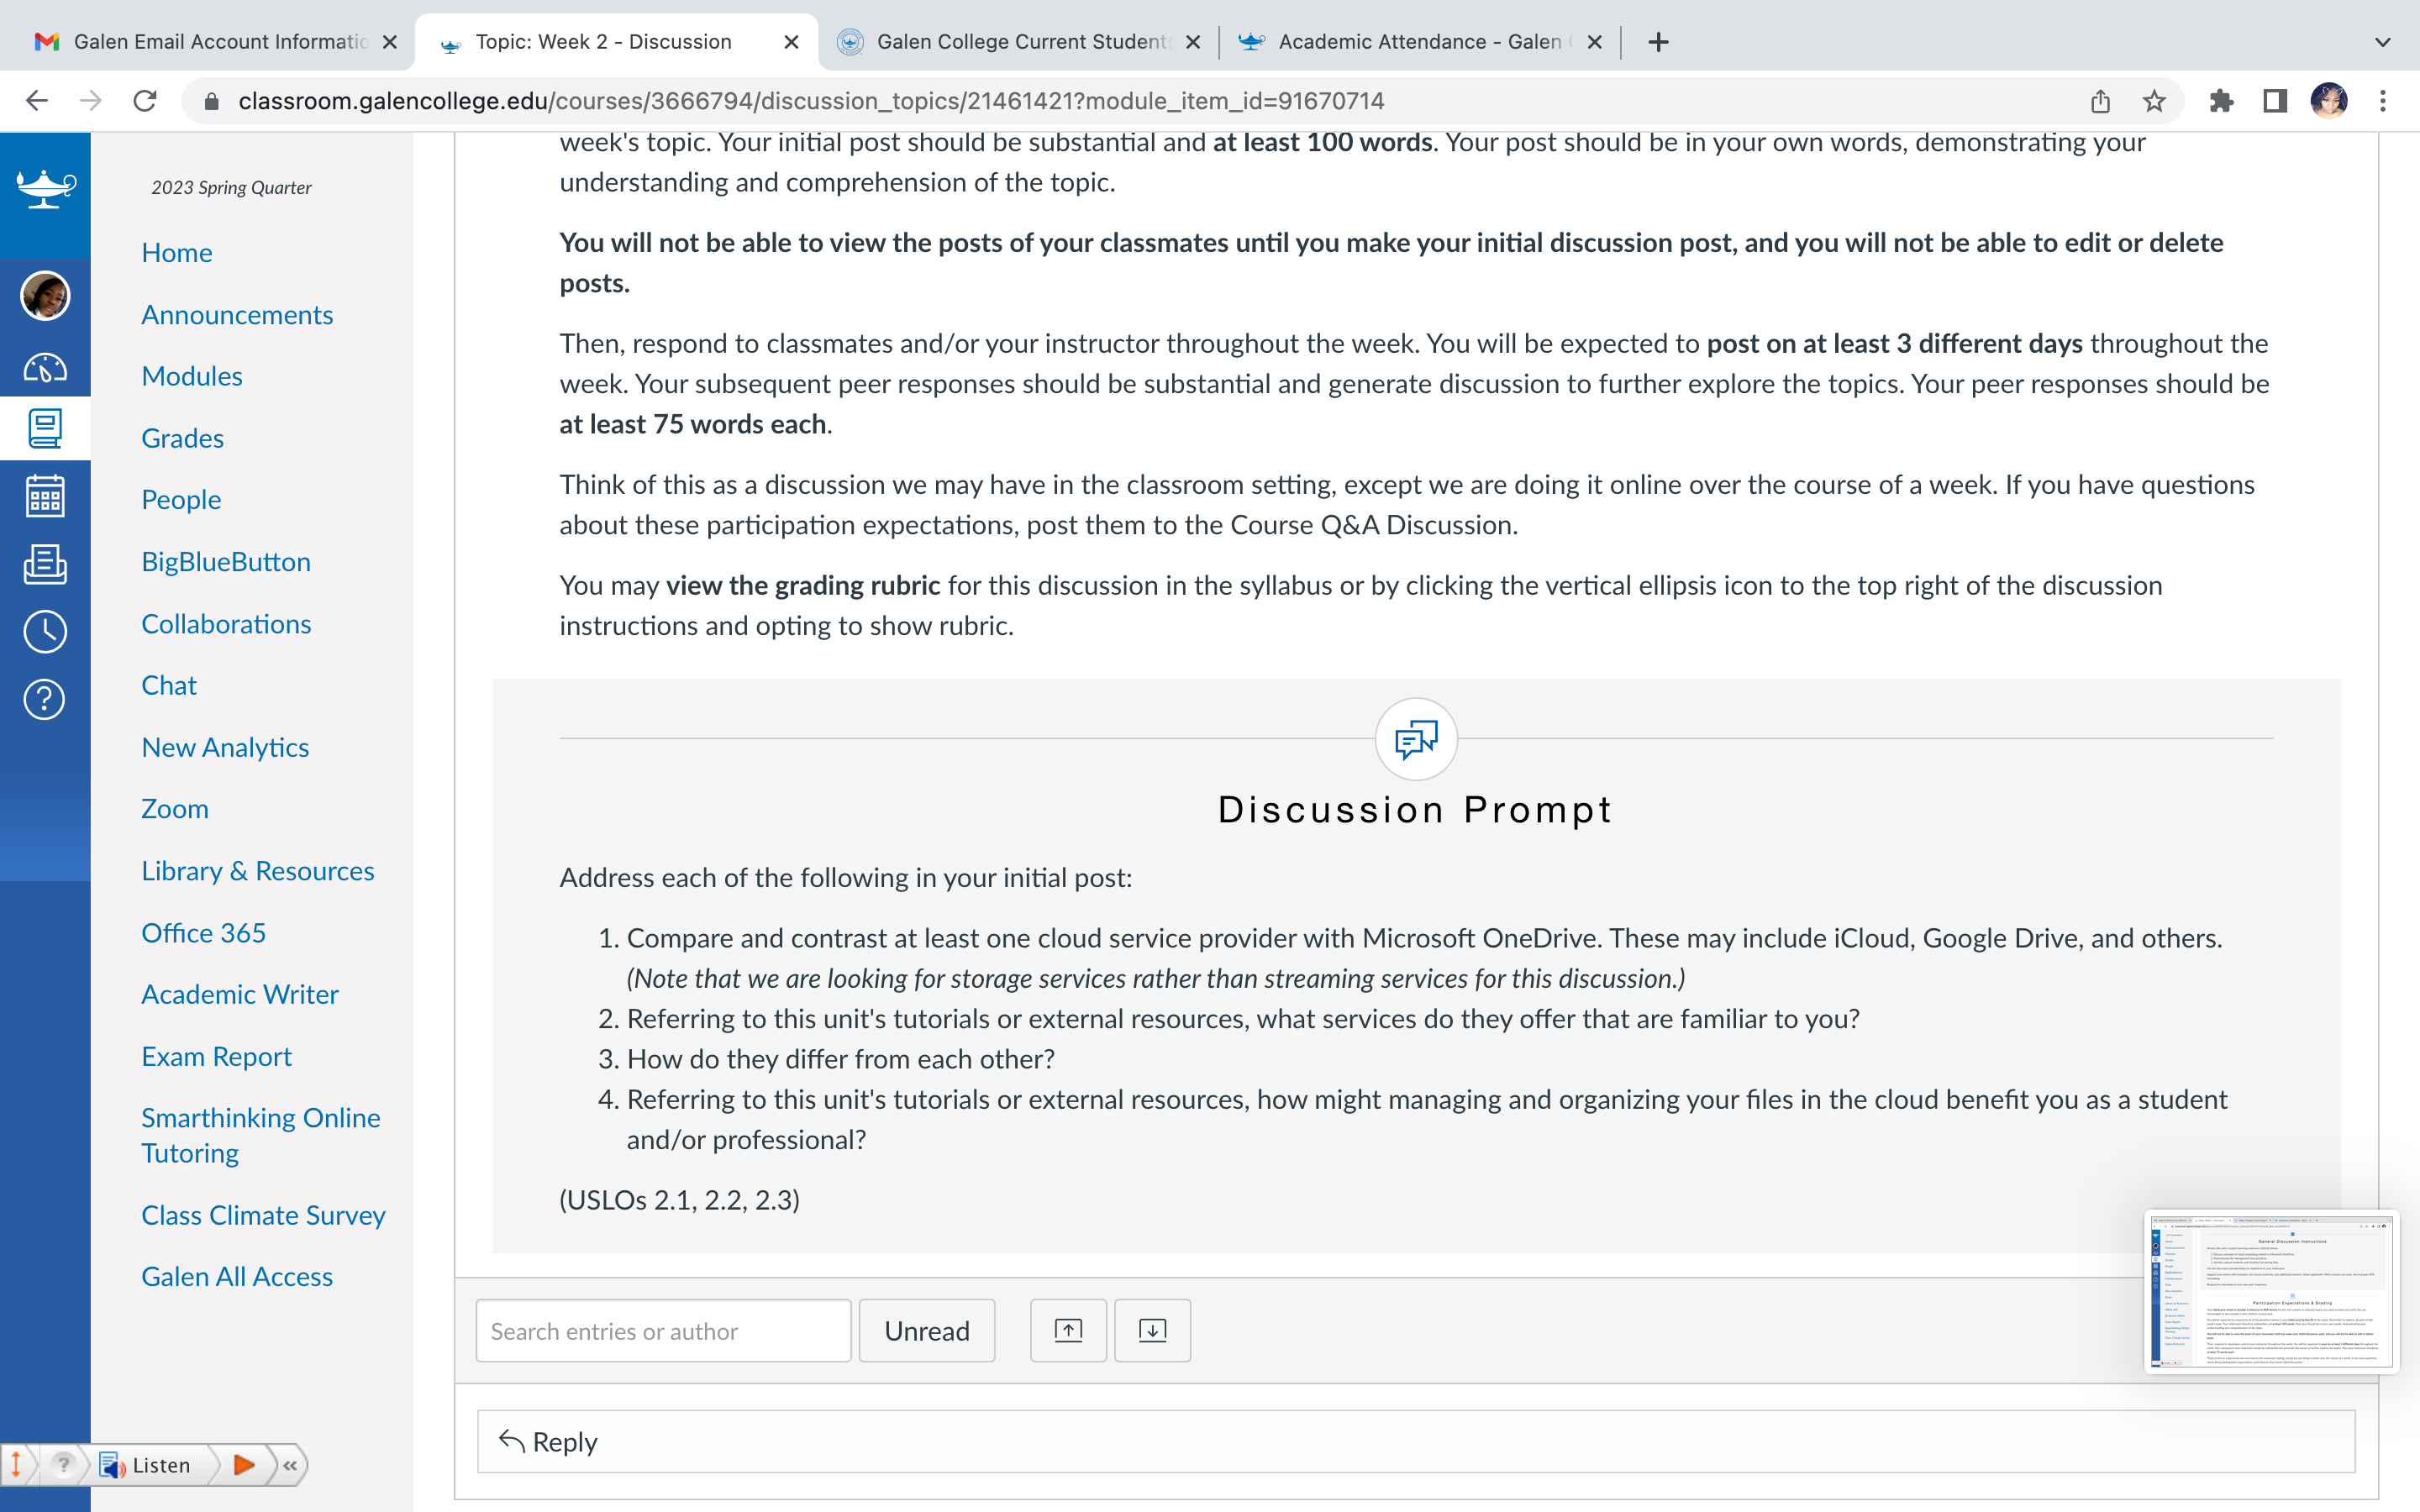Collapse the ReadSpeaker toolbar
This screenshot has width=2420, height=1512.
pyautogui.click(x=290, y=1466)
